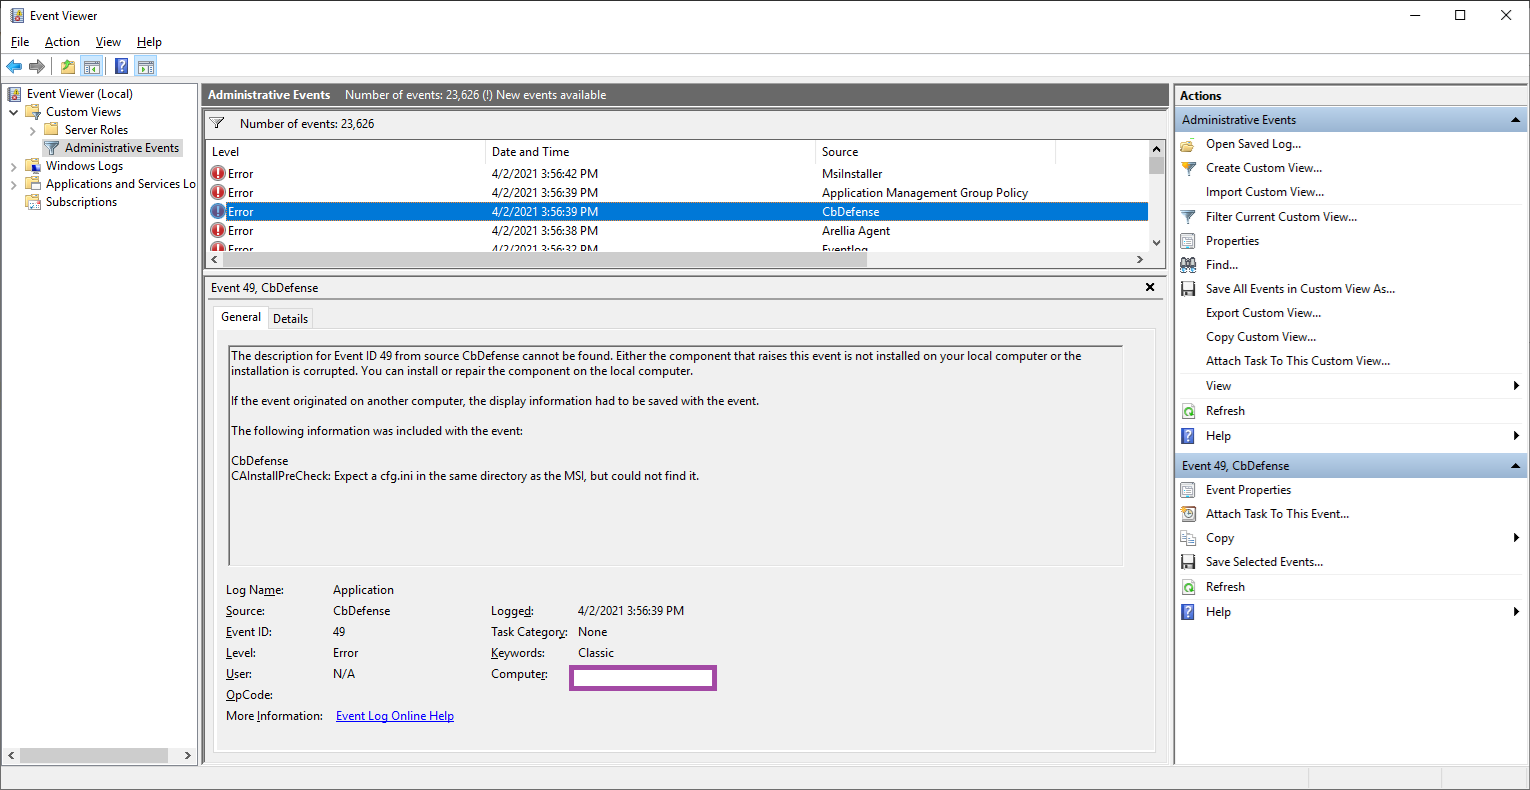Choose Attach Task To This Custom View
This screenshot has height=790, width=1530.
(x=1298, y=361)
